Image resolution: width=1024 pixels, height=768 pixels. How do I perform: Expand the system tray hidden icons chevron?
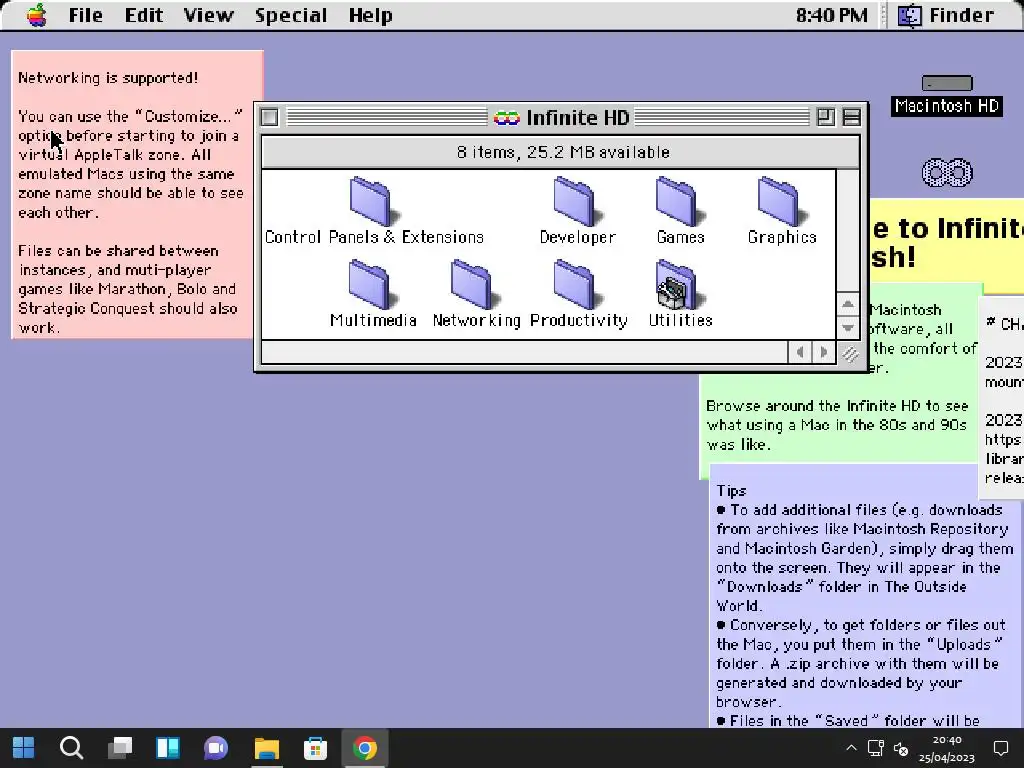(851, 748)
